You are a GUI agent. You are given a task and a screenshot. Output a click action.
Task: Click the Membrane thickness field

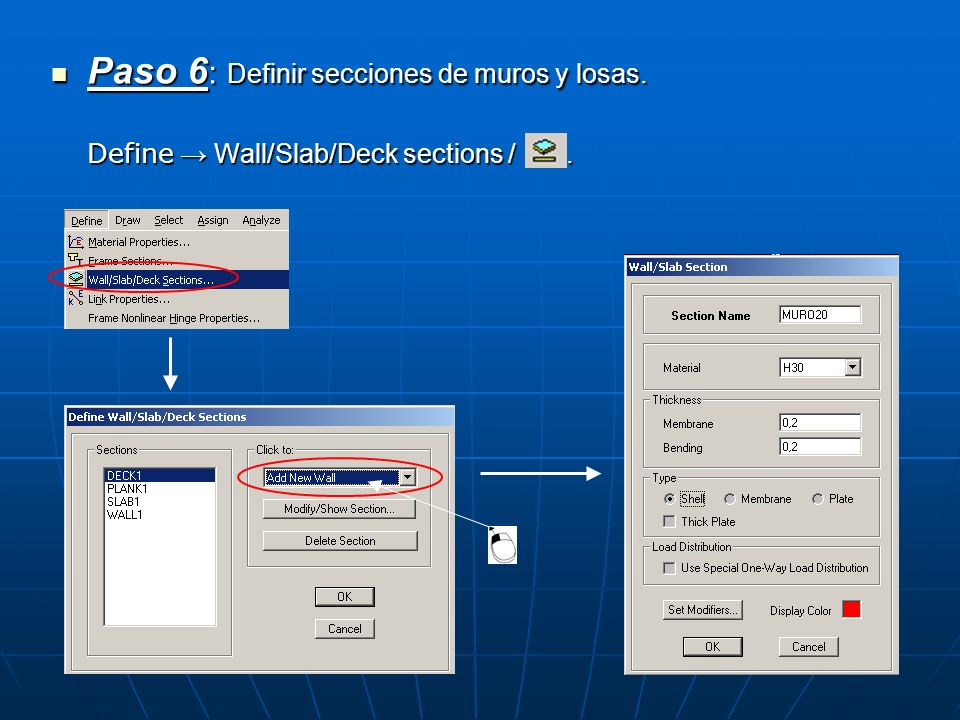[x=820, y=422]
